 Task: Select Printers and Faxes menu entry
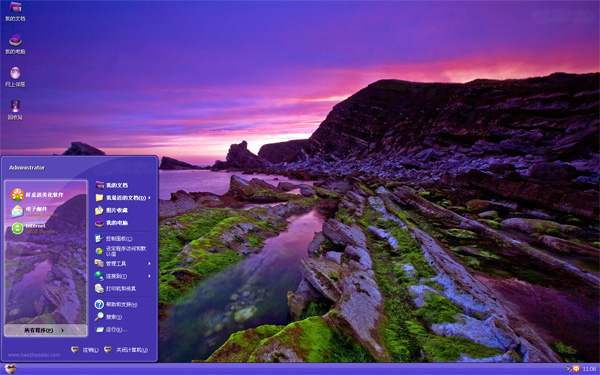click(x=115, y=288)
